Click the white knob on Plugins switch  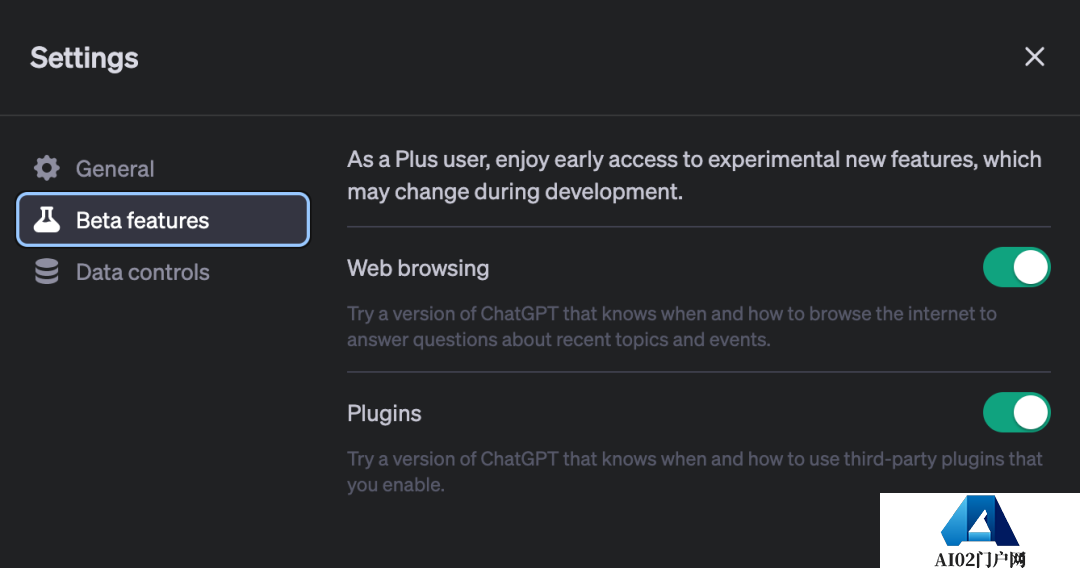pos(1031,413)
